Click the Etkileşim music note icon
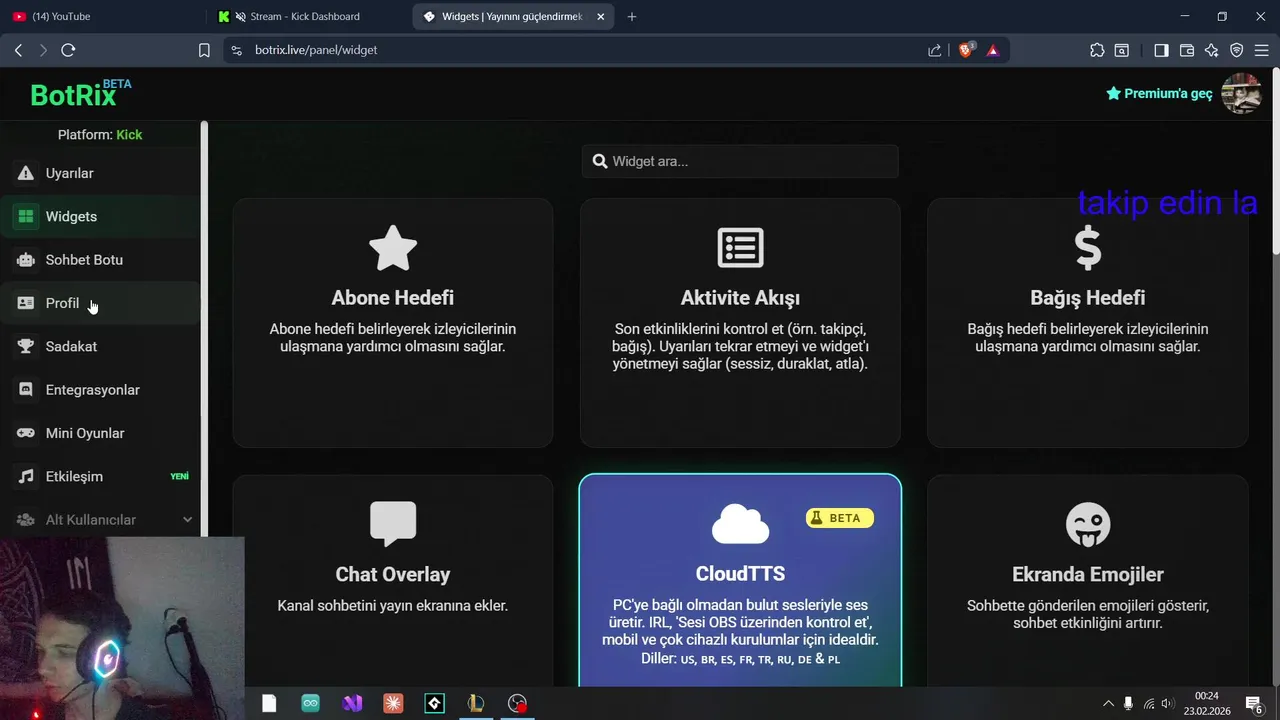Viewport: 1280px width, 720px height. pos(26,476)
